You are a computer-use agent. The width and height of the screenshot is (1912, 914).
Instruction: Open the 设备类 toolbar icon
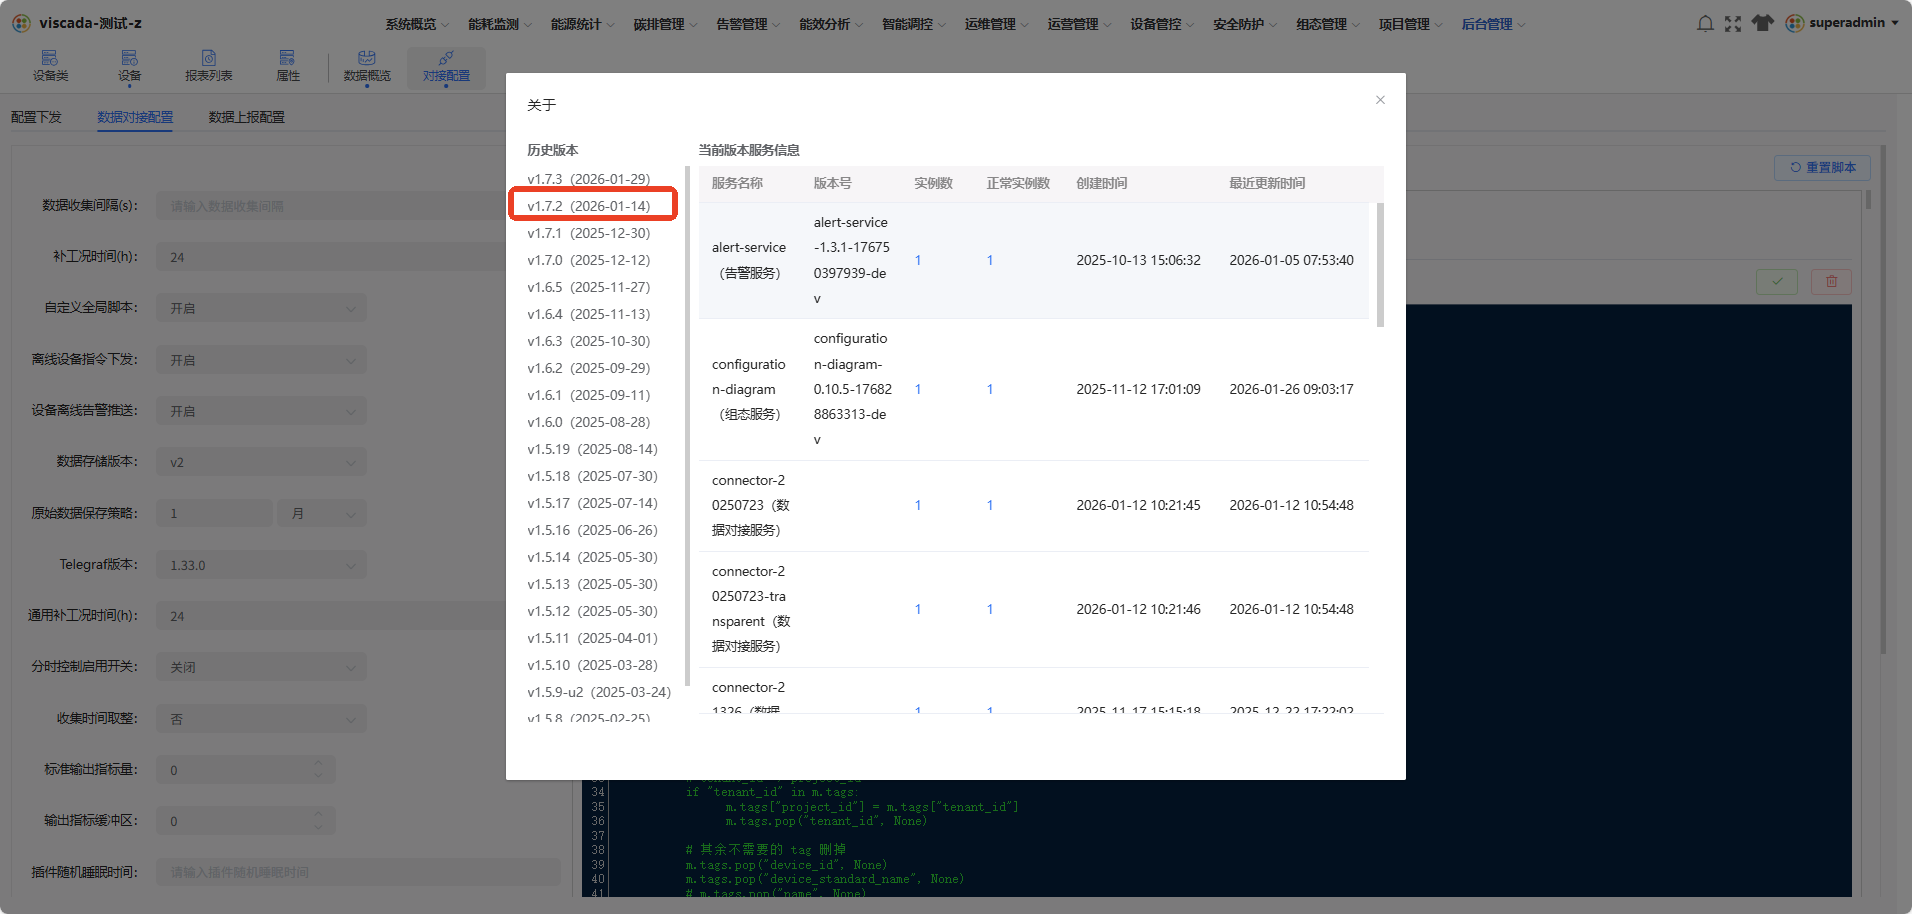tap(50, 66)
